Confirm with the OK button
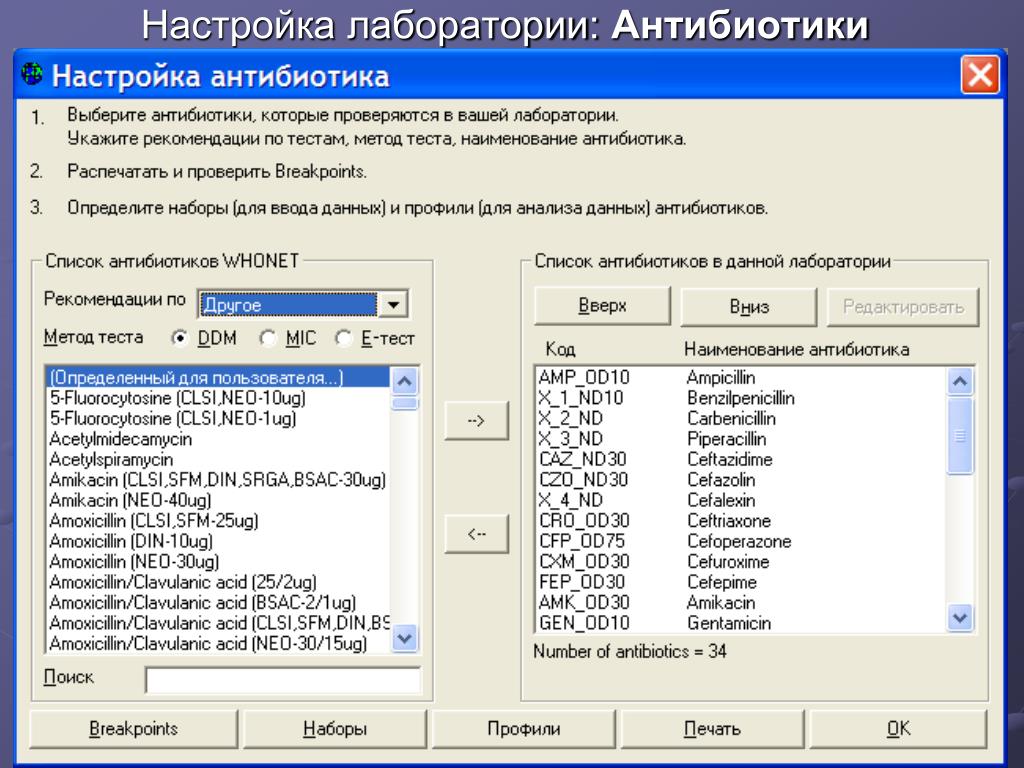 tap(898, 729)
